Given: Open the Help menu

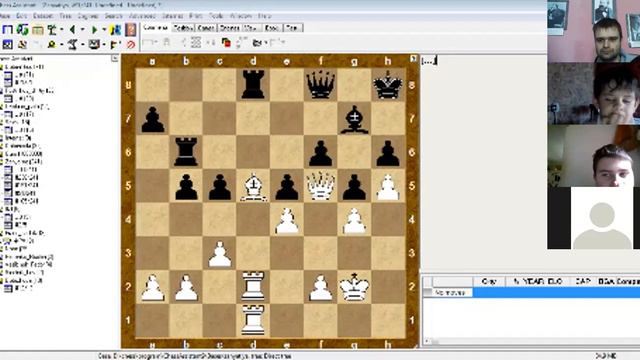Looking at the screenshot, I should 264,16.
